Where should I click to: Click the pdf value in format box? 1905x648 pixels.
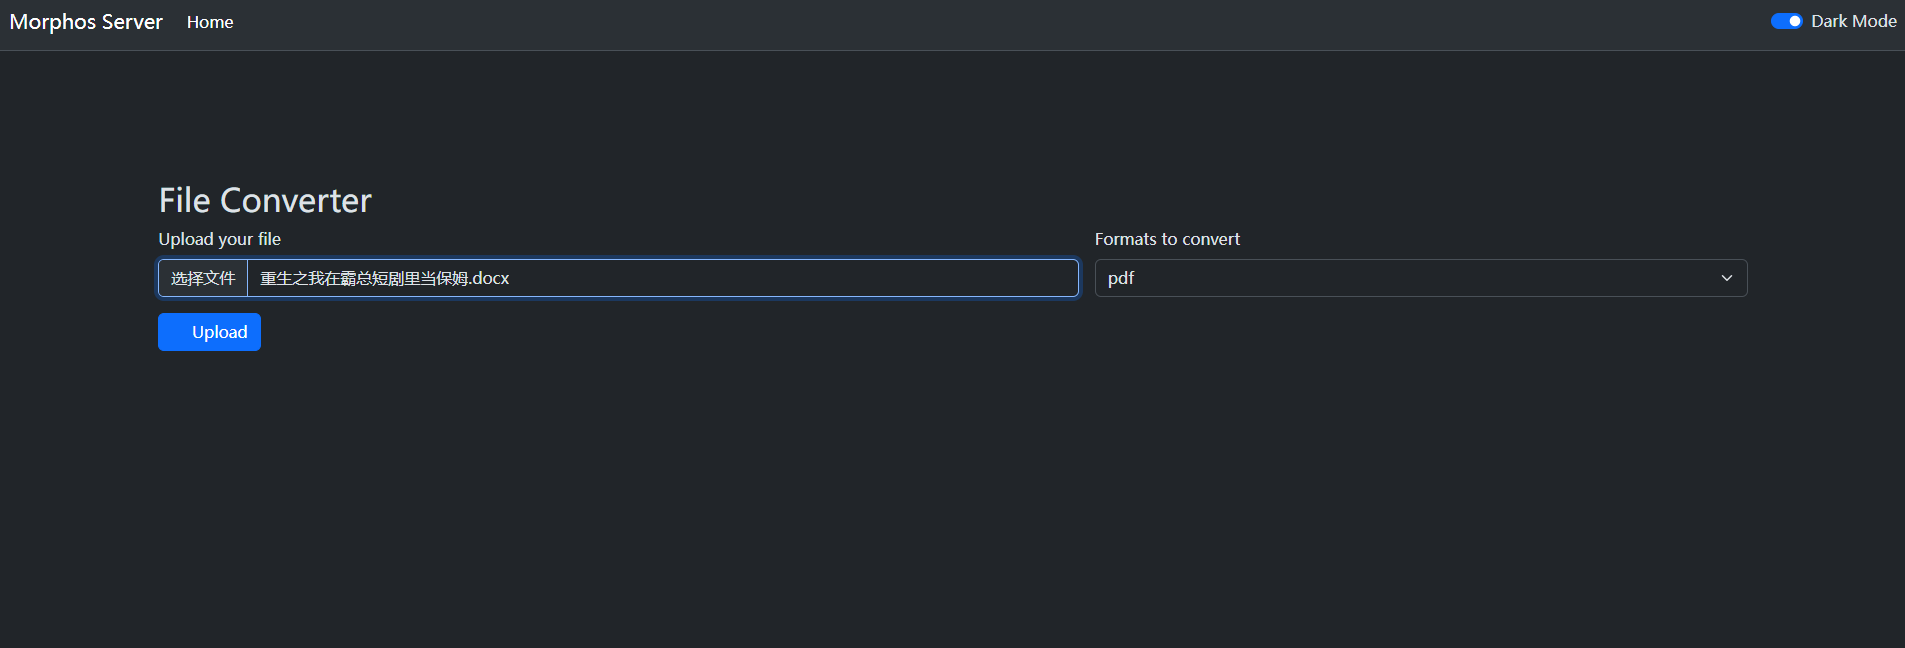[1121, 278]
